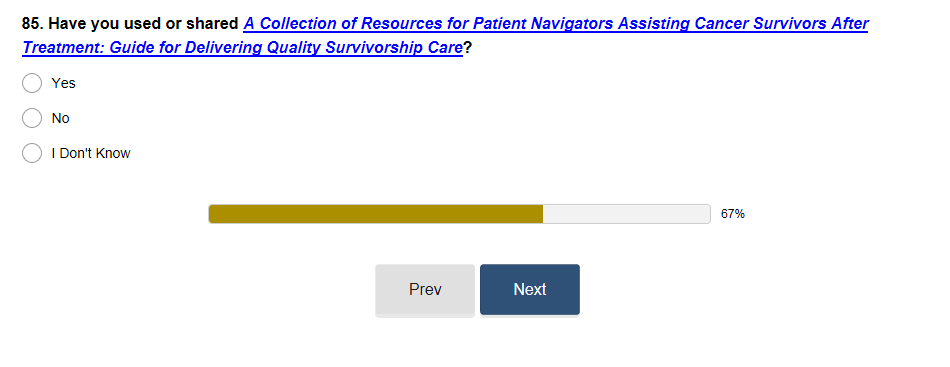This screenshot has height=367, width=950.
Task: Click the Next button
Action: click(x=530, y=289)
